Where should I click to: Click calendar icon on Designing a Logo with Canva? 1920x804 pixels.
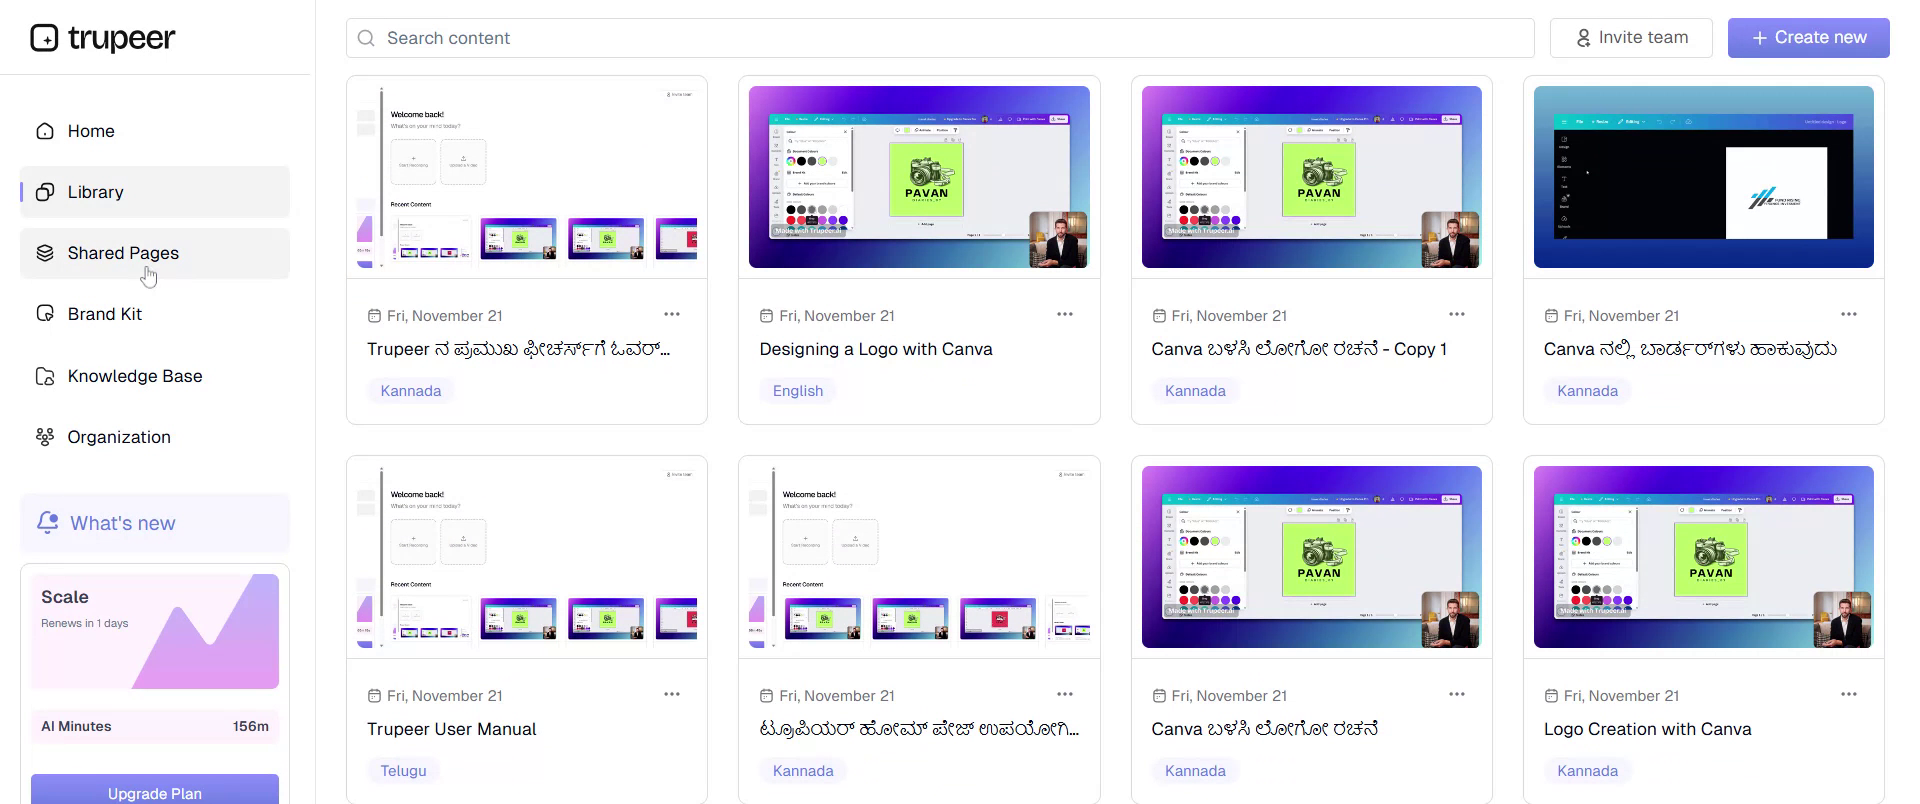[x=766, y=316]
